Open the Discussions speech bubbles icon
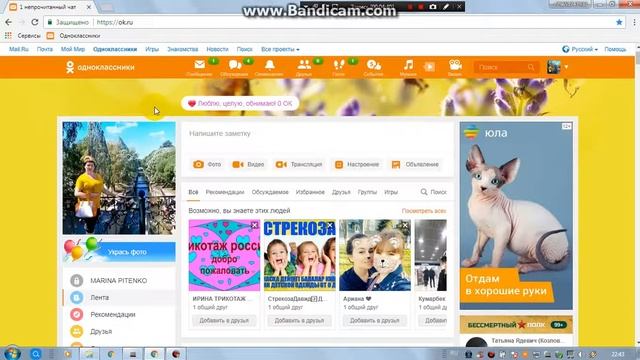640x360 pixels. (235, 64)
